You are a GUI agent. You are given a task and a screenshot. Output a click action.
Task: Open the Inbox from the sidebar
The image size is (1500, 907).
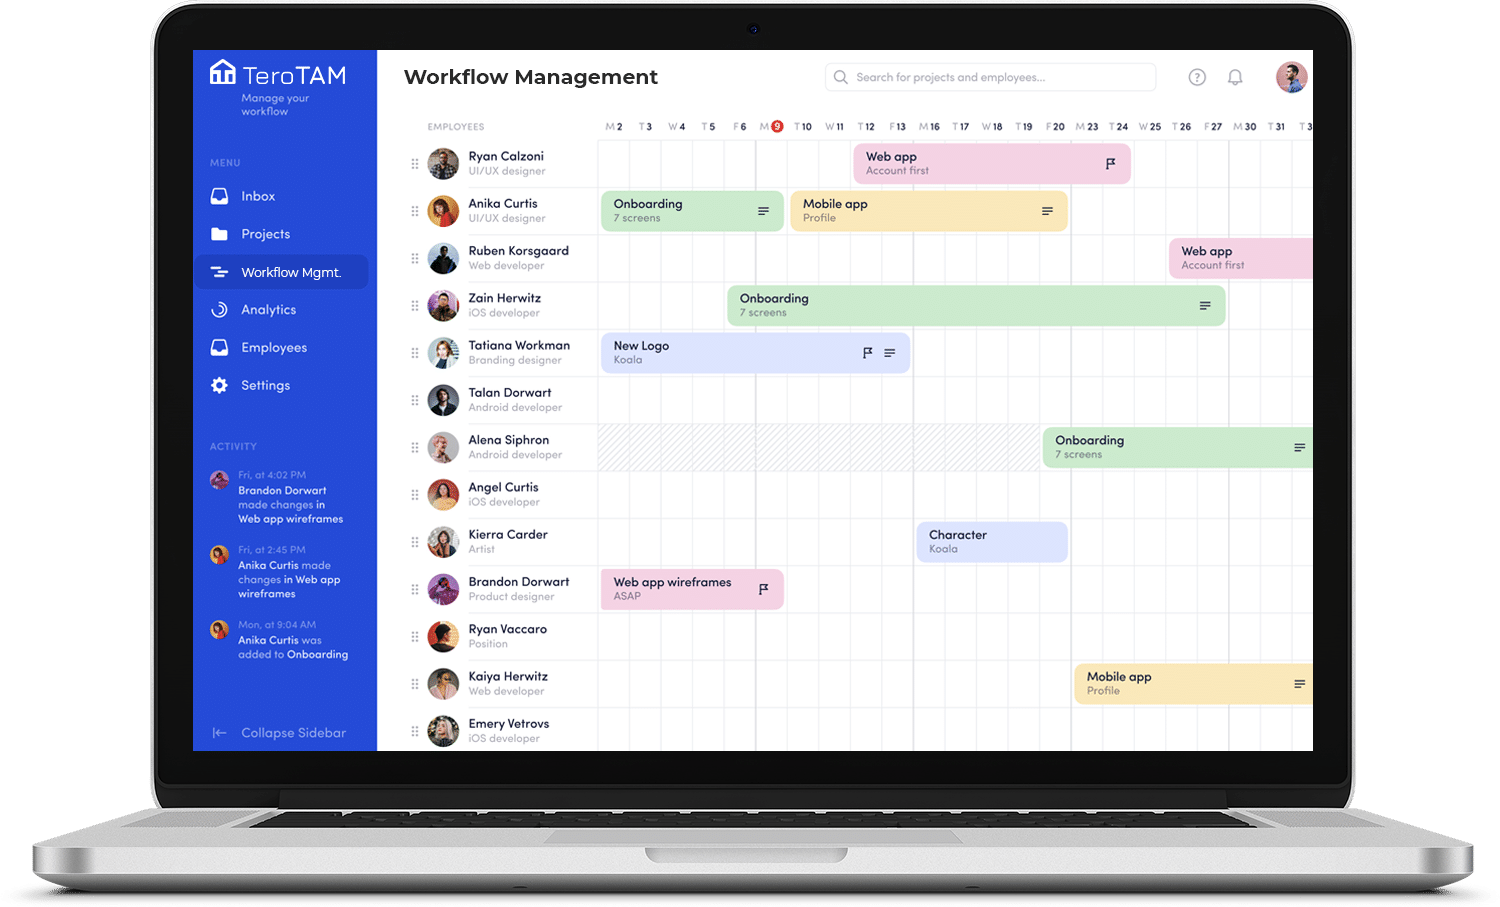click(x=258, y=196)
